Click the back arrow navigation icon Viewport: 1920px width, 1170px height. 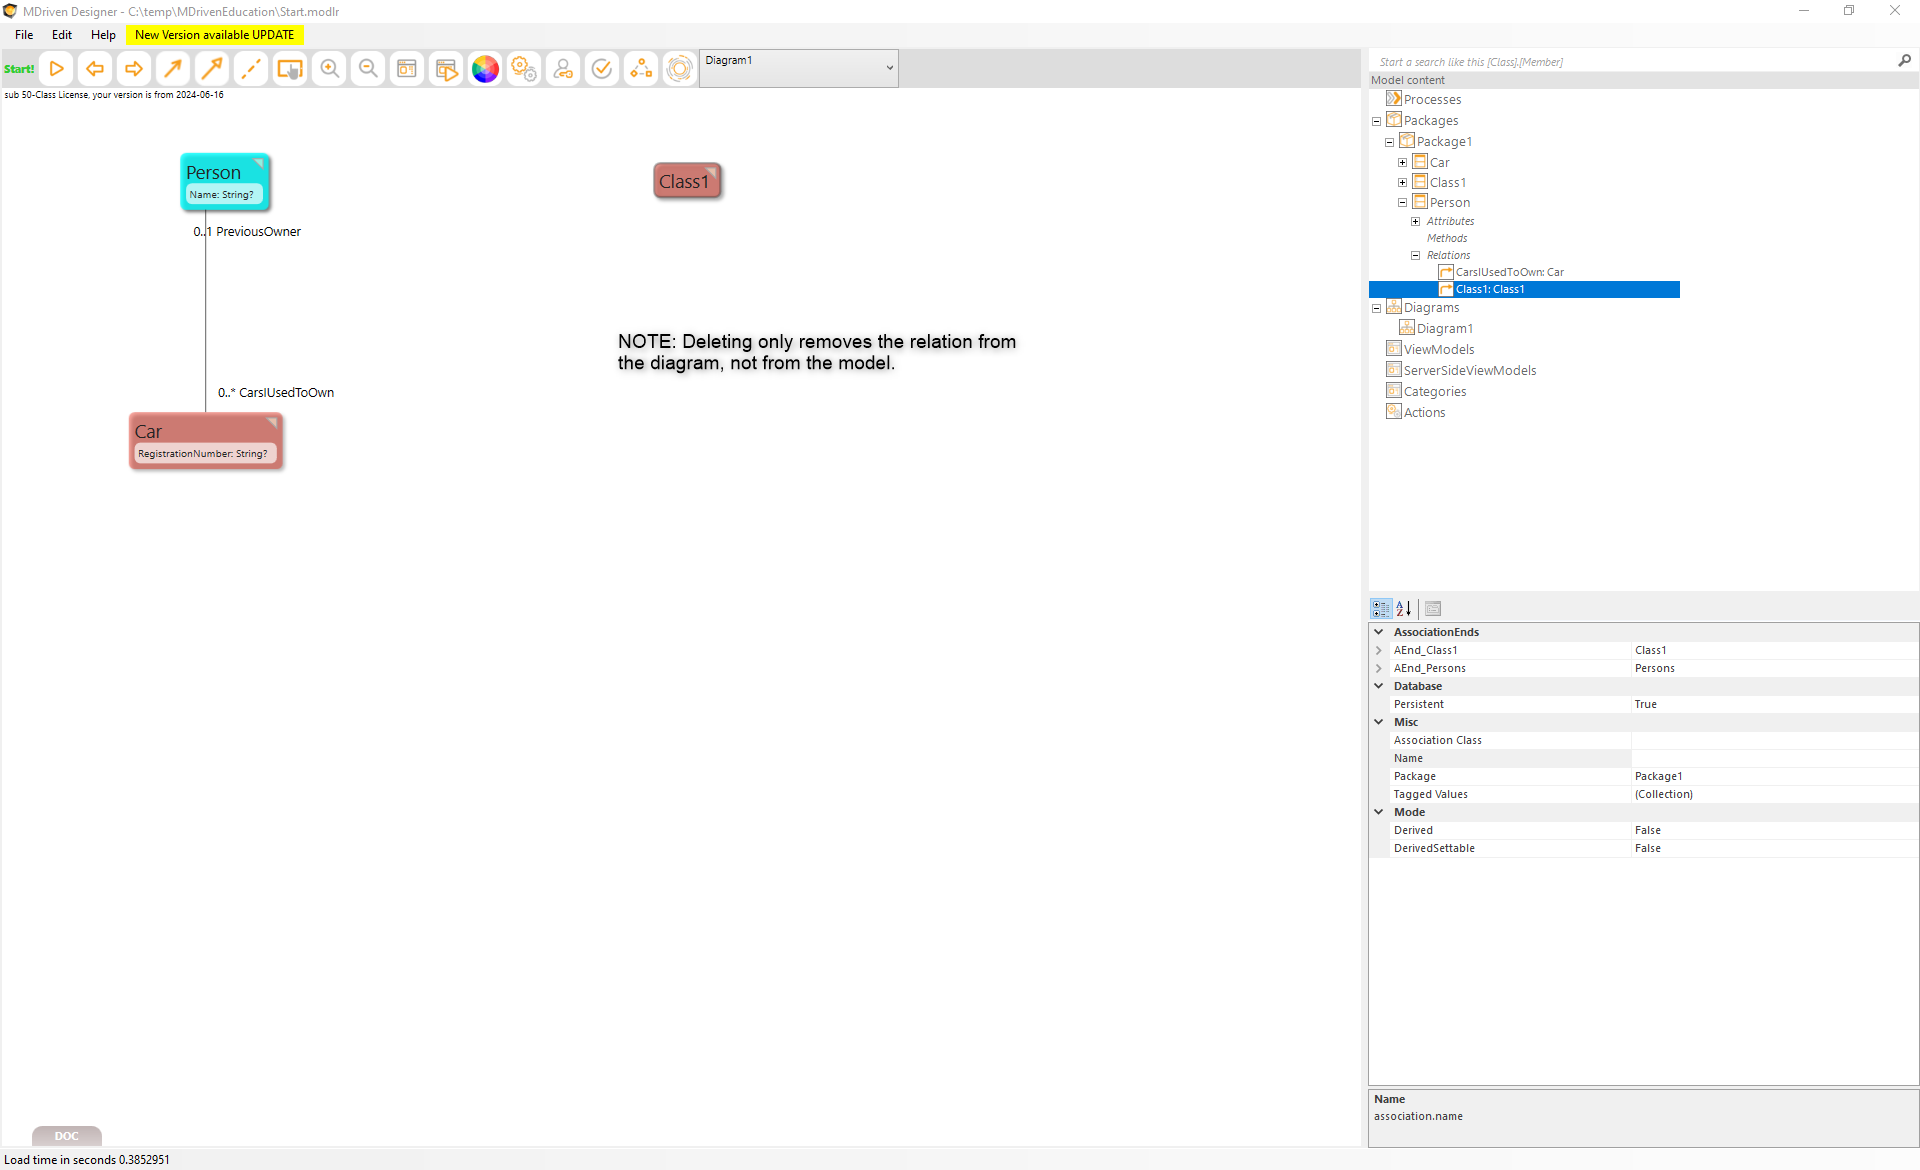(x=95, y=69)
